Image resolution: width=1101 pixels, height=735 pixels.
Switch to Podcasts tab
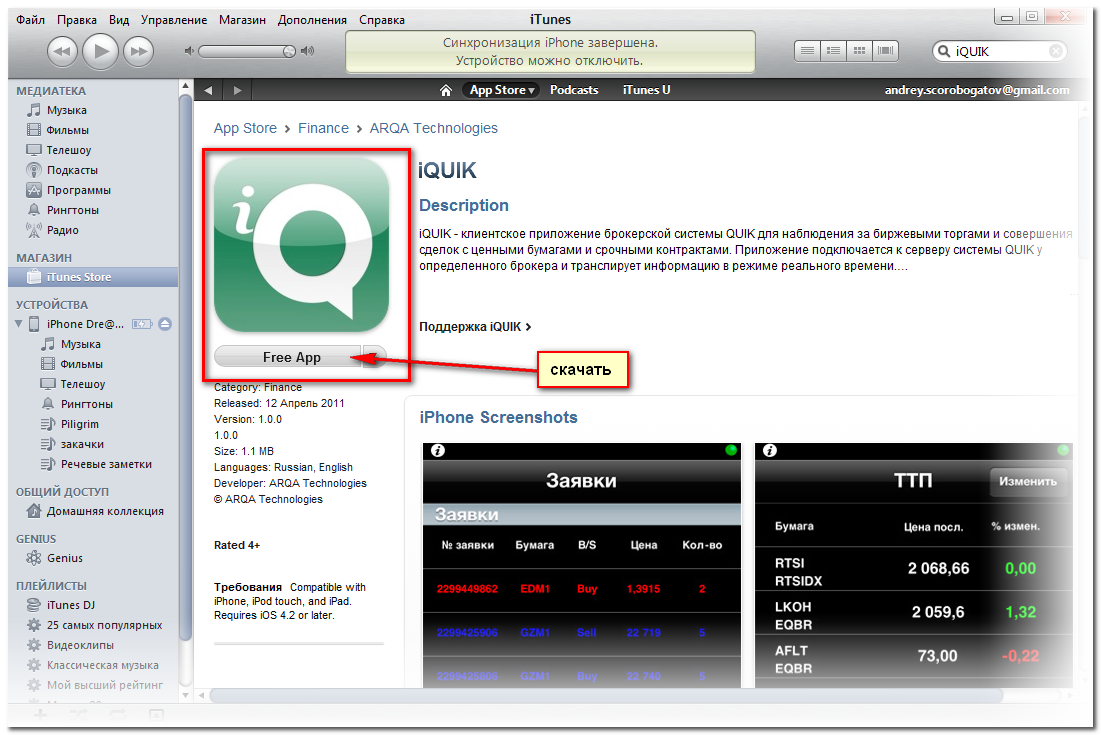coord(574,90)
